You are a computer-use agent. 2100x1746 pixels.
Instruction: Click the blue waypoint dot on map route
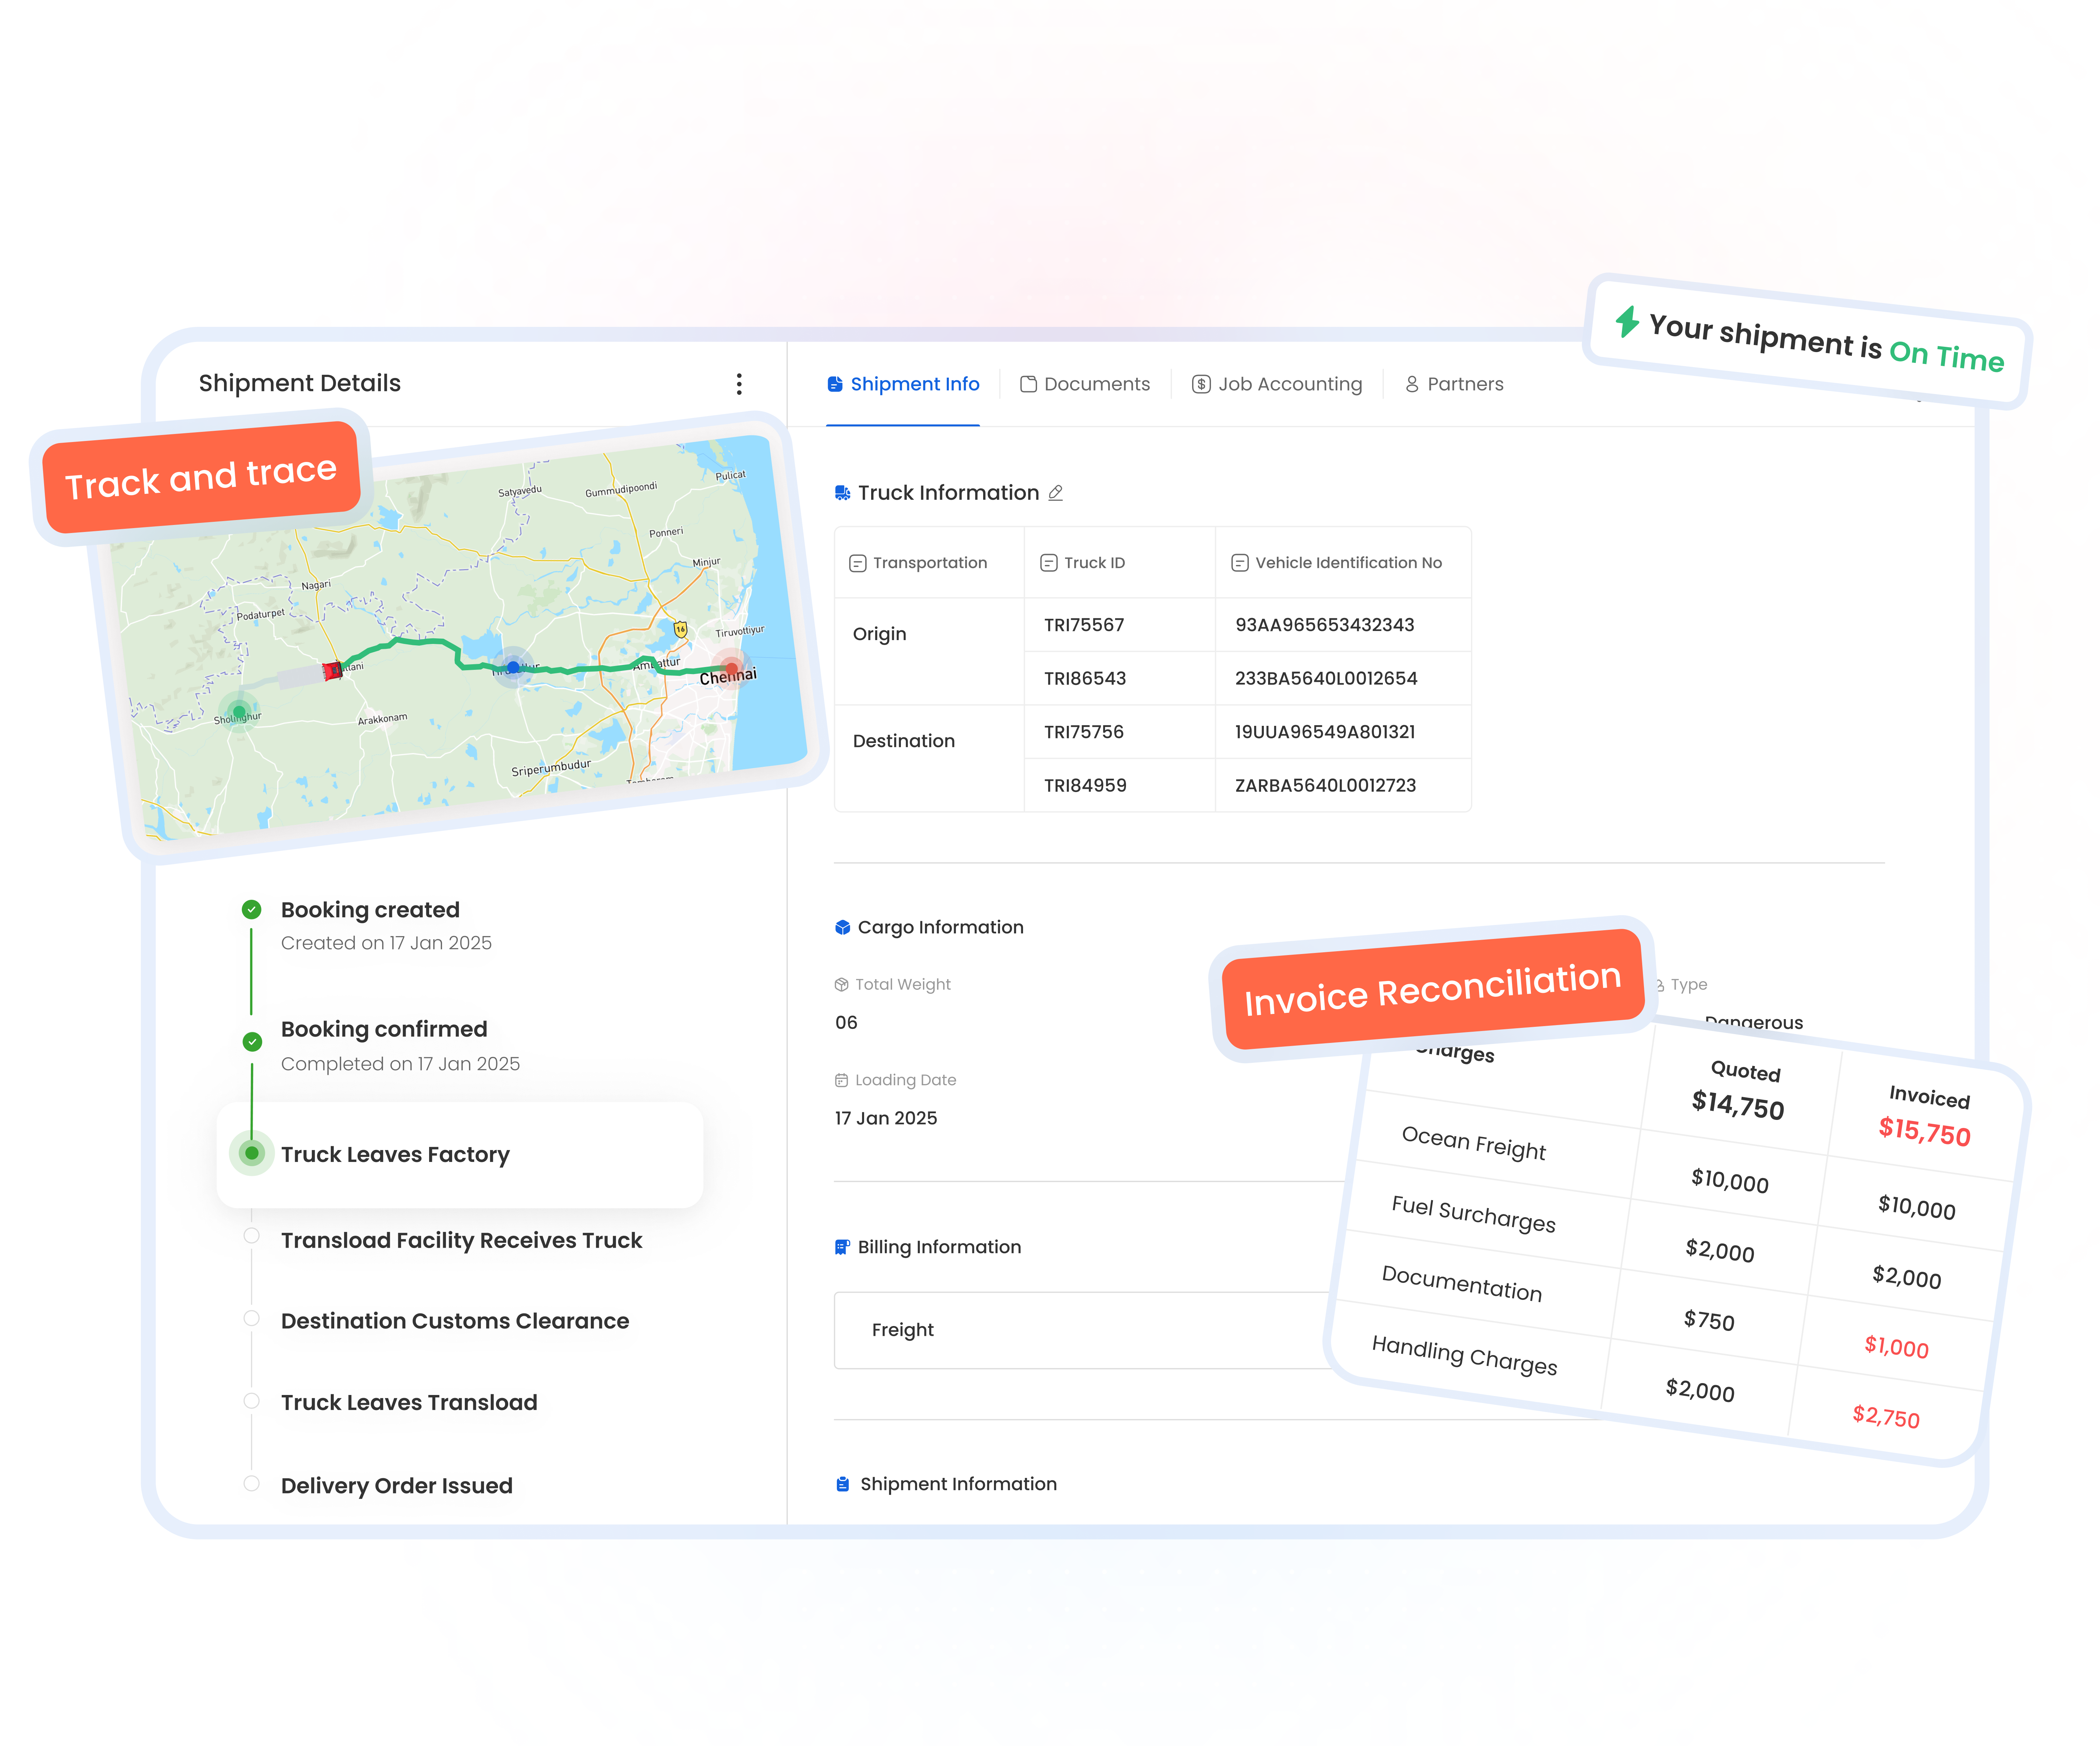(513, 667)
